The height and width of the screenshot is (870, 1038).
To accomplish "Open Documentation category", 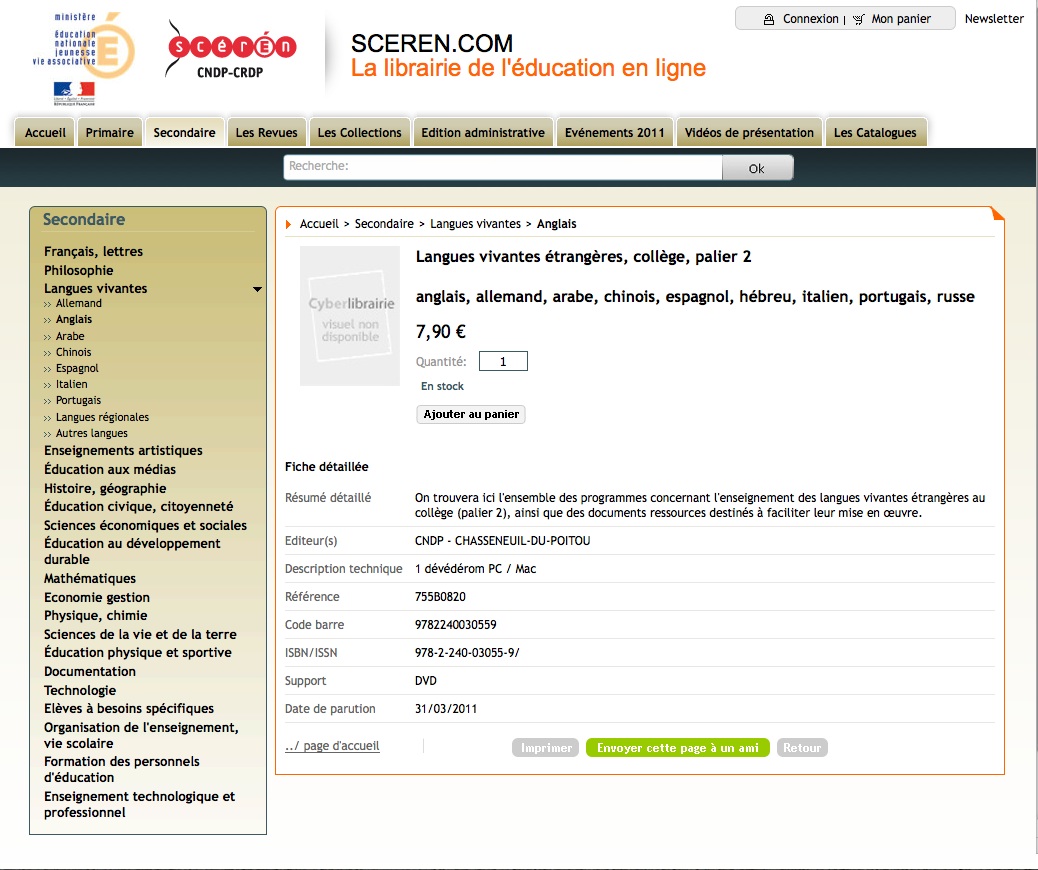I will [90, 671].
